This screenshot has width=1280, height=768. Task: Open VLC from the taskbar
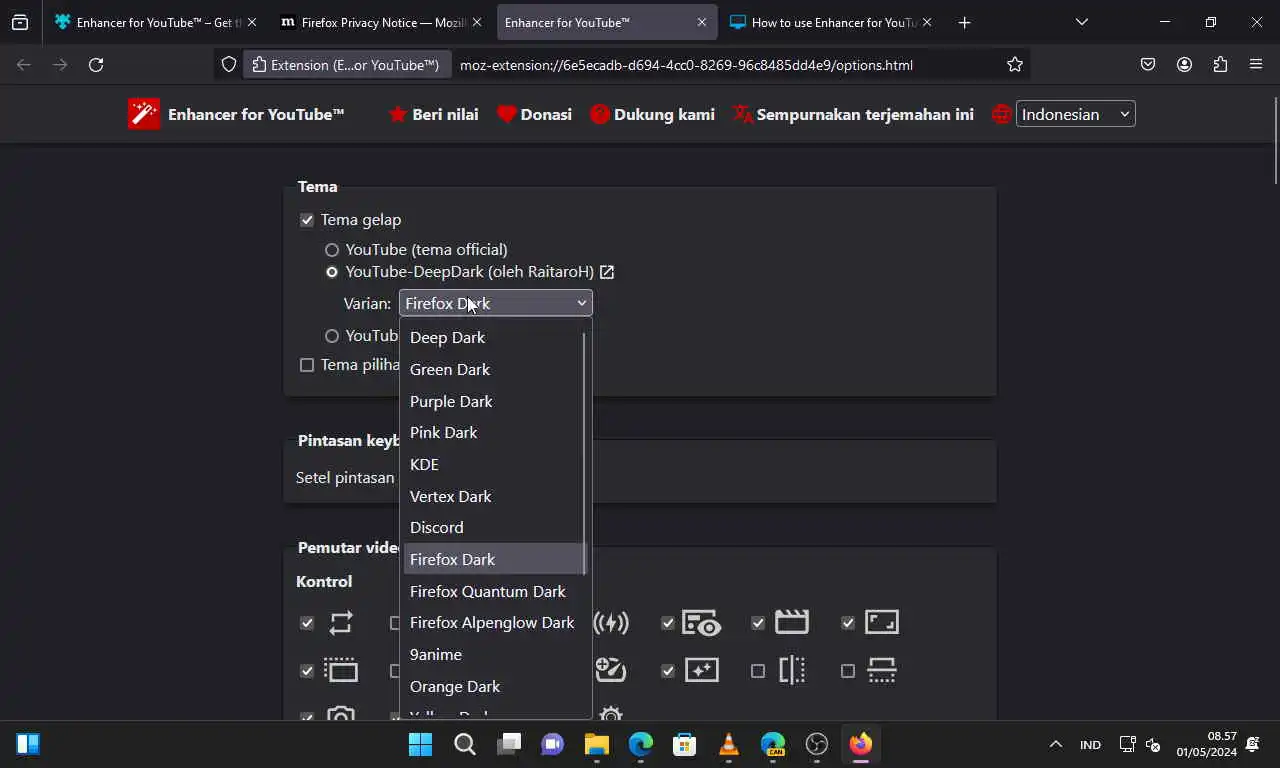729,744
